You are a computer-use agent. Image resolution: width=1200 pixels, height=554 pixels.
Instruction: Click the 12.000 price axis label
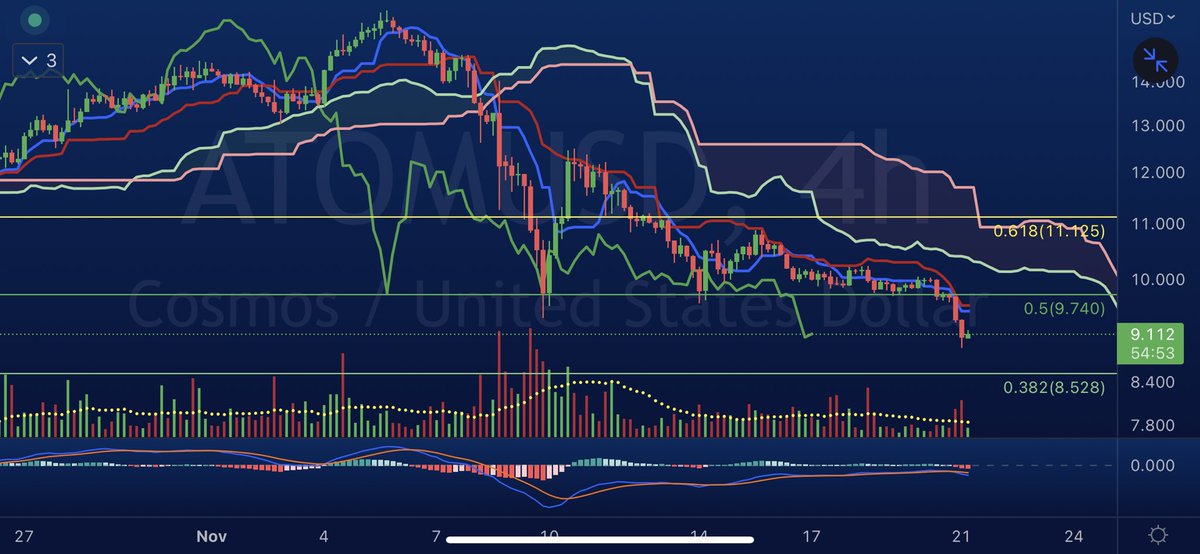point(1158,173)
